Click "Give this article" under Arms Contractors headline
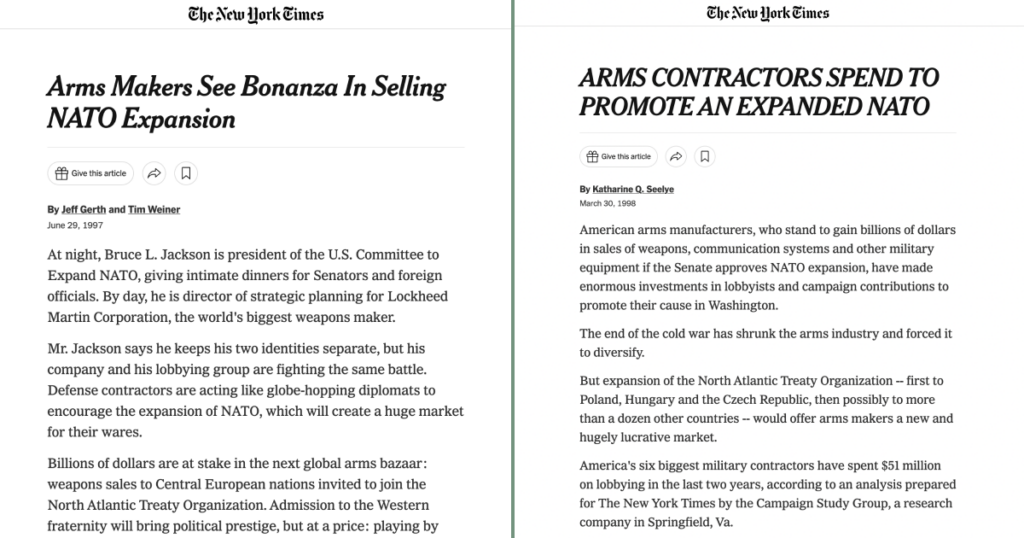1024x538 pixels. tap(618, 157)
